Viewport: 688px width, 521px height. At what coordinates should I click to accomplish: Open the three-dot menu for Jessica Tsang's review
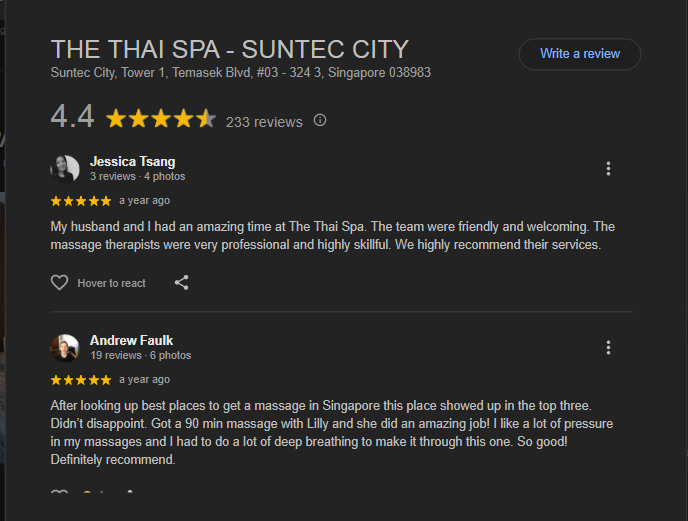point(608,169)
